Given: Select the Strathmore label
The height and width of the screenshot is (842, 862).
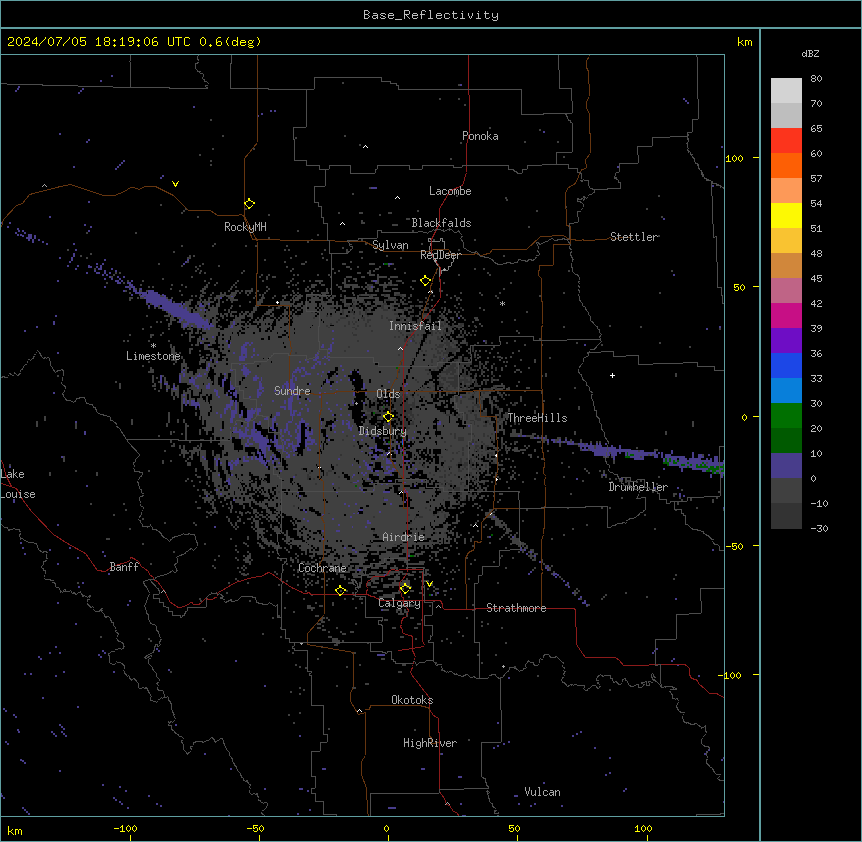Looking at the screenshot, I should [x=516, y=608].
